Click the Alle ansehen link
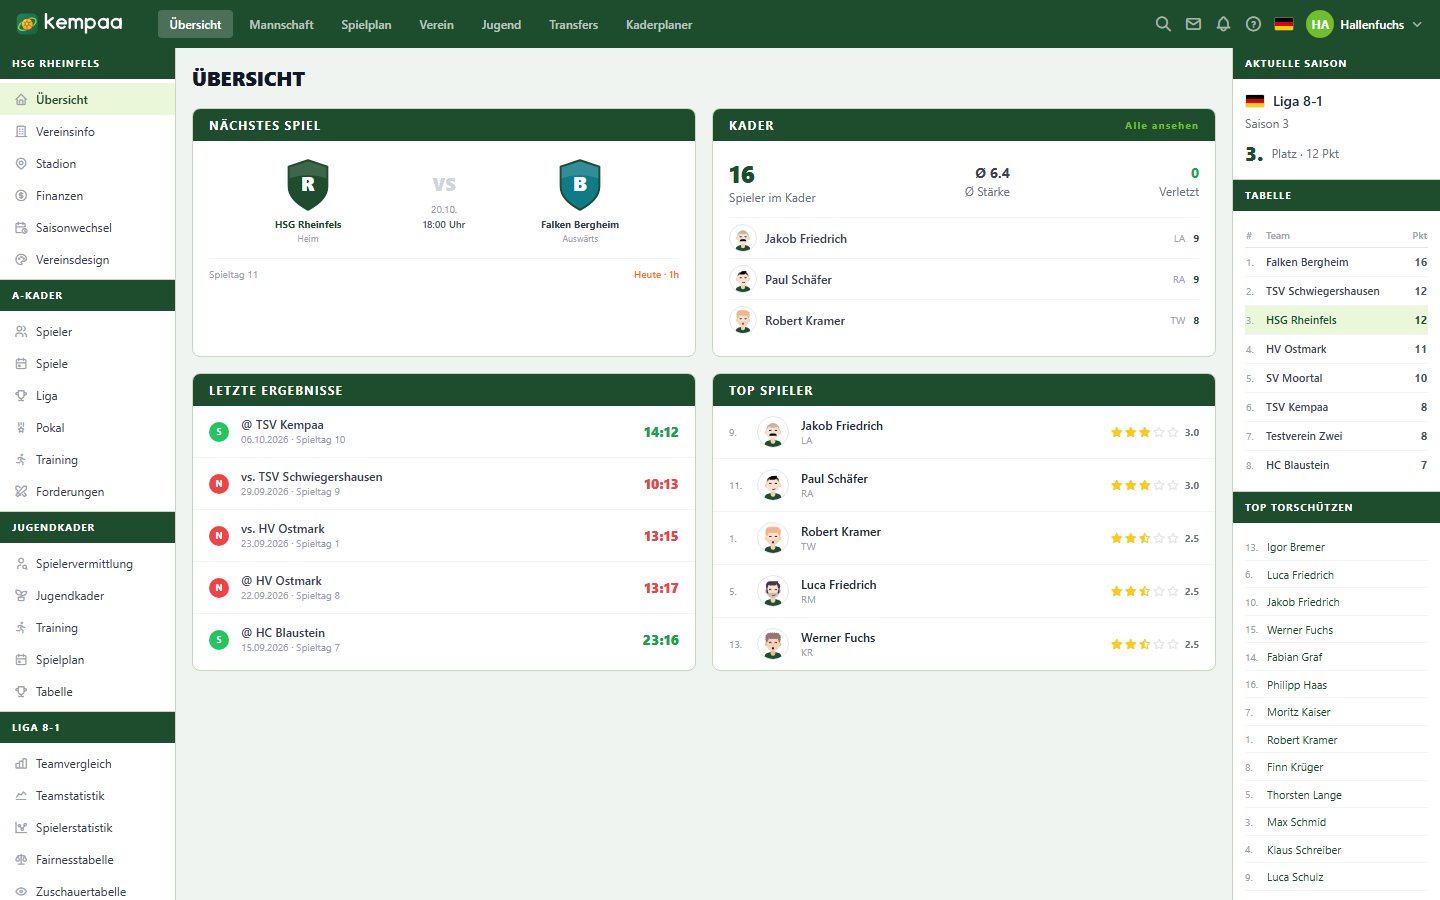Viewport: 1440px width, 900px height. click(1161, 125)
